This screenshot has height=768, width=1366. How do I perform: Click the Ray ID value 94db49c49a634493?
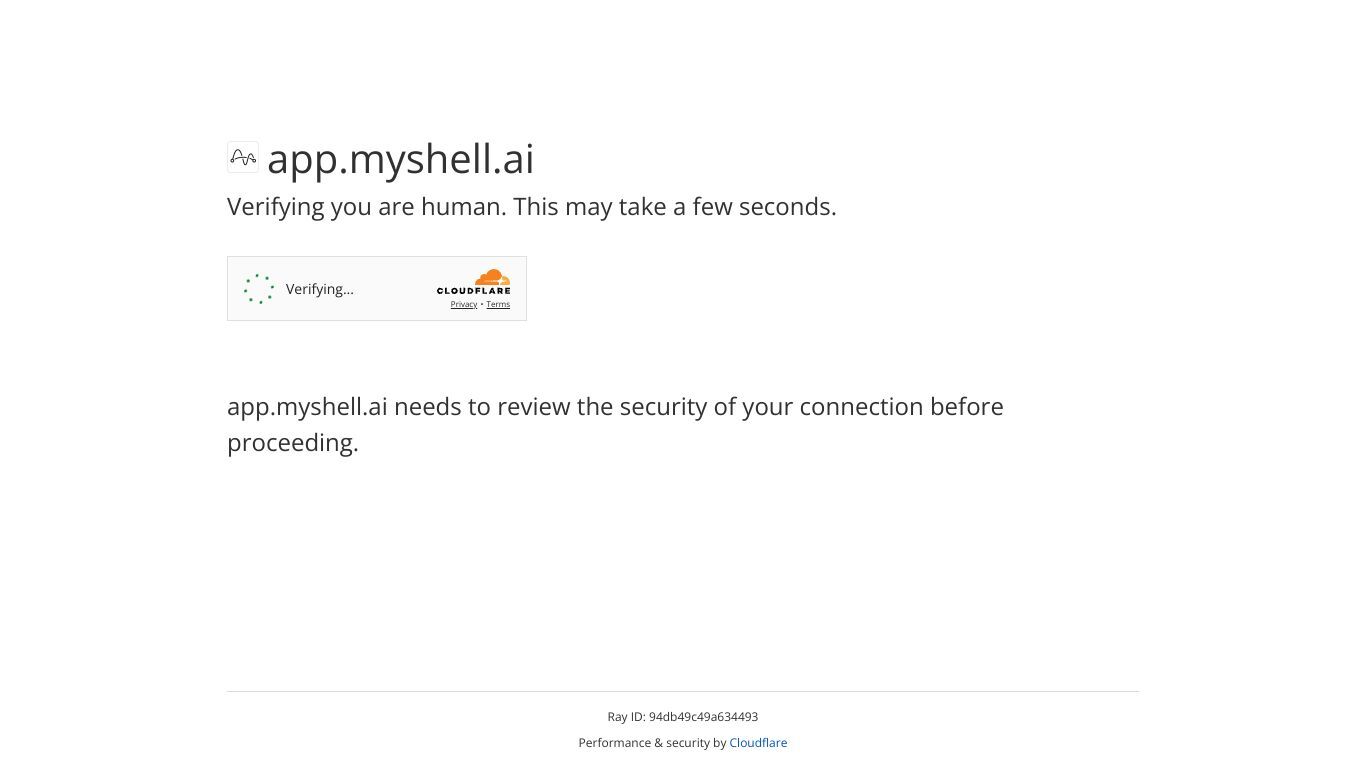tap(703, 717)
